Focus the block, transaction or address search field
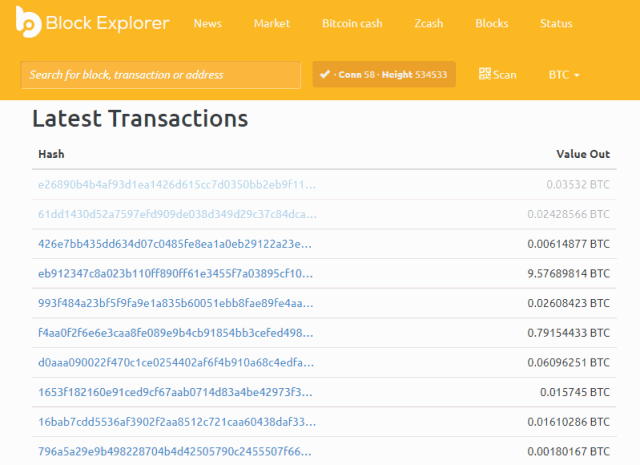Screen dimensions: 640x465 click(160, 75)
